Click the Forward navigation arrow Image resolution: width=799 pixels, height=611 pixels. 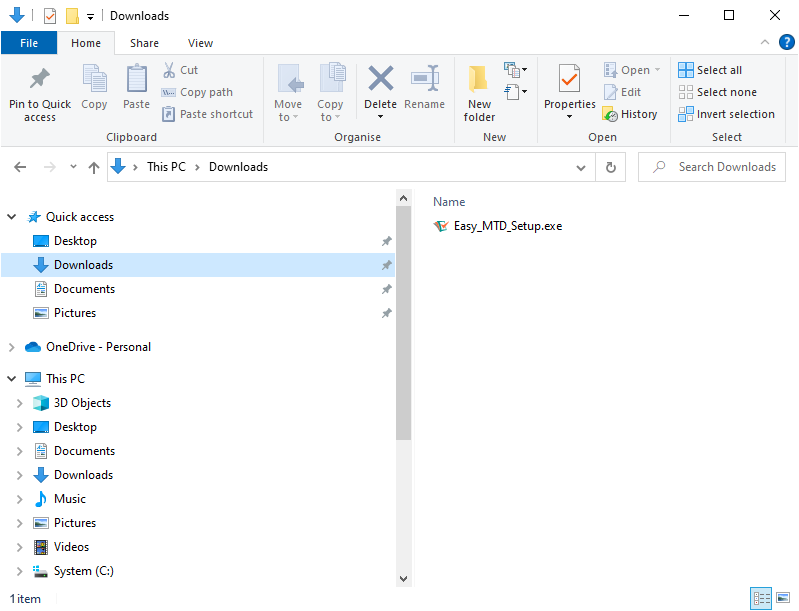point(49,167)
